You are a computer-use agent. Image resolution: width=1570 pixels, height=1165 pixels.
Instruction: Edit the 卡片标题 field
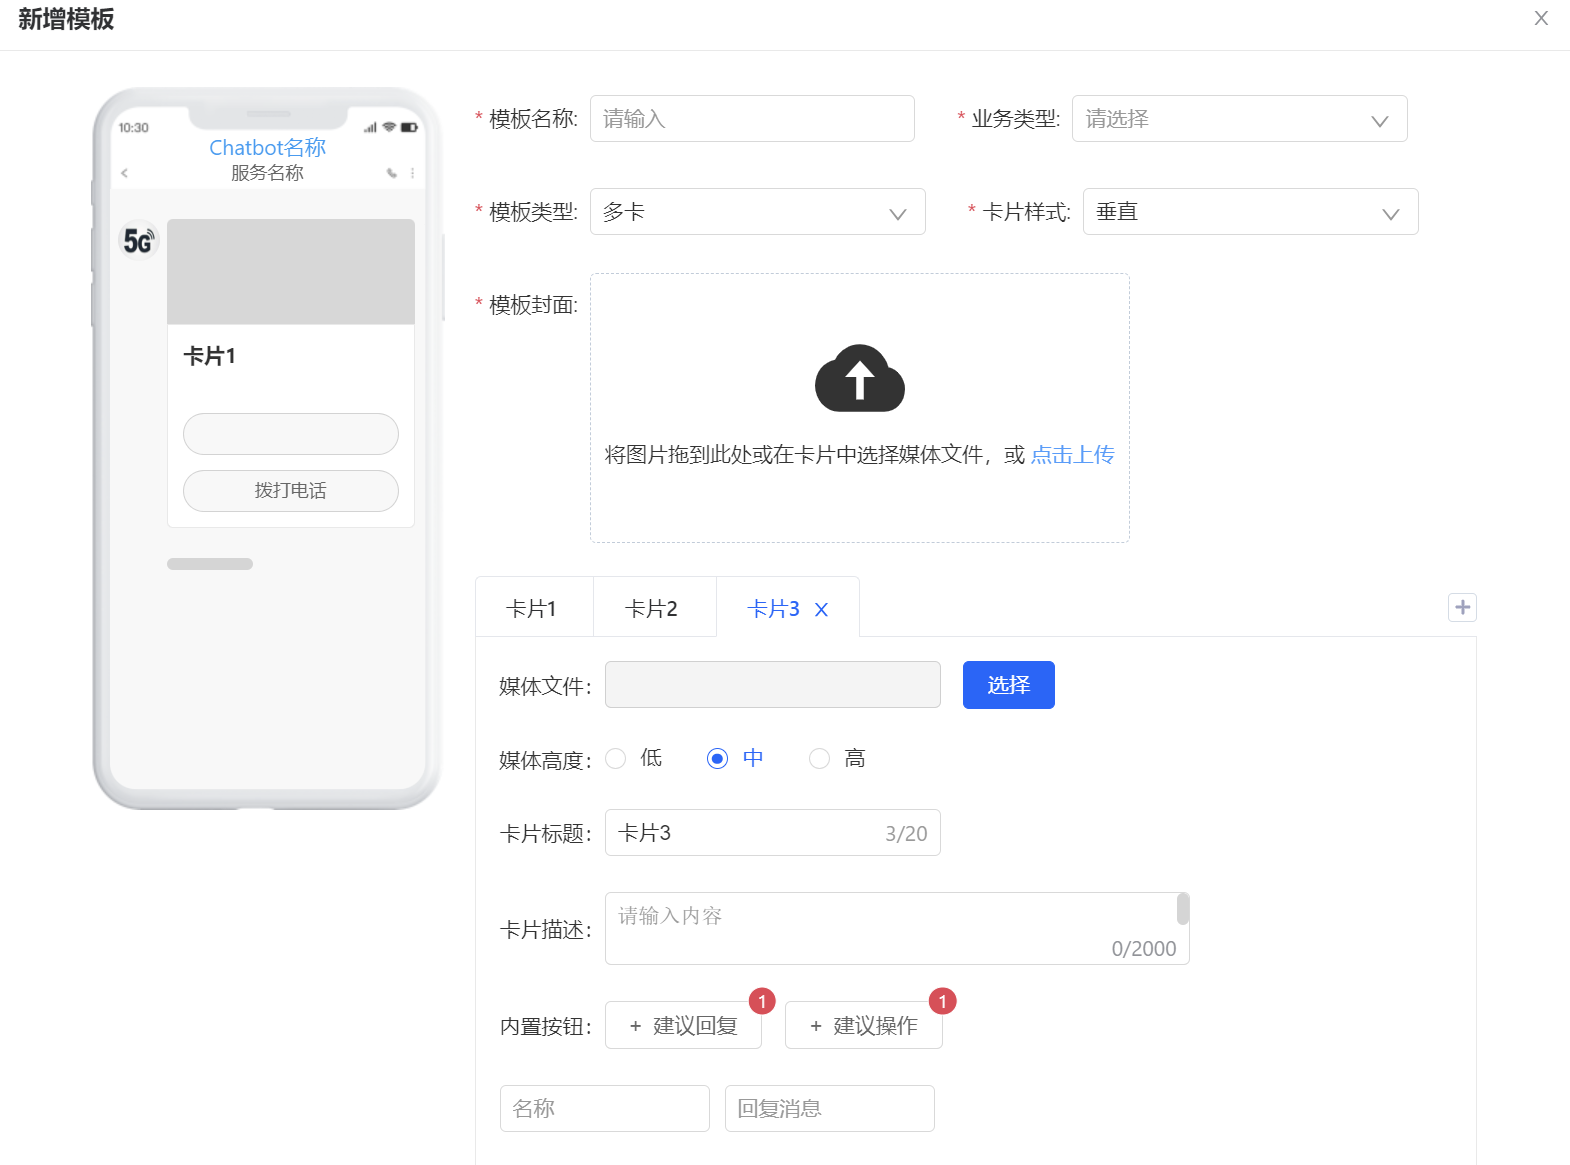pyautogui.click(x=772, y=833)
